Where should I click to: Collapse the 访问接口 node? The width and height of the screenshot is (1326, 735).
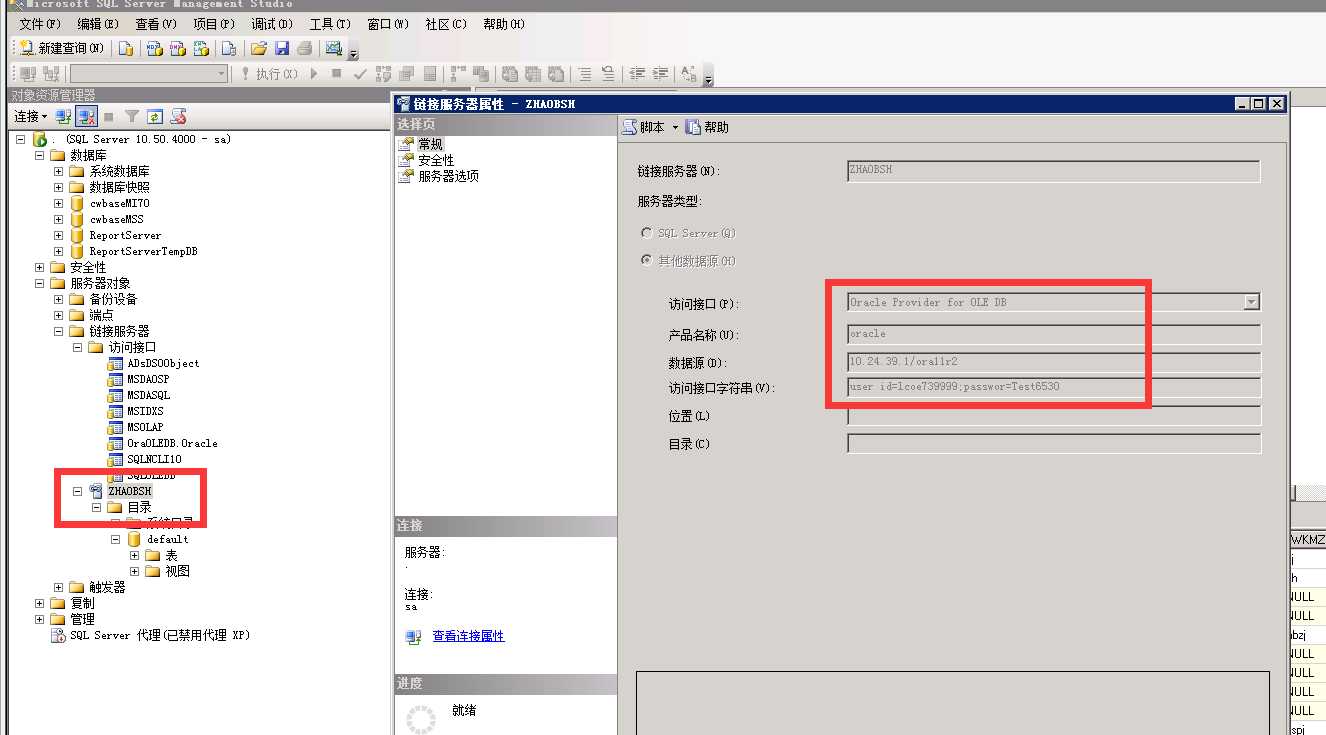(x=78, y=347)
